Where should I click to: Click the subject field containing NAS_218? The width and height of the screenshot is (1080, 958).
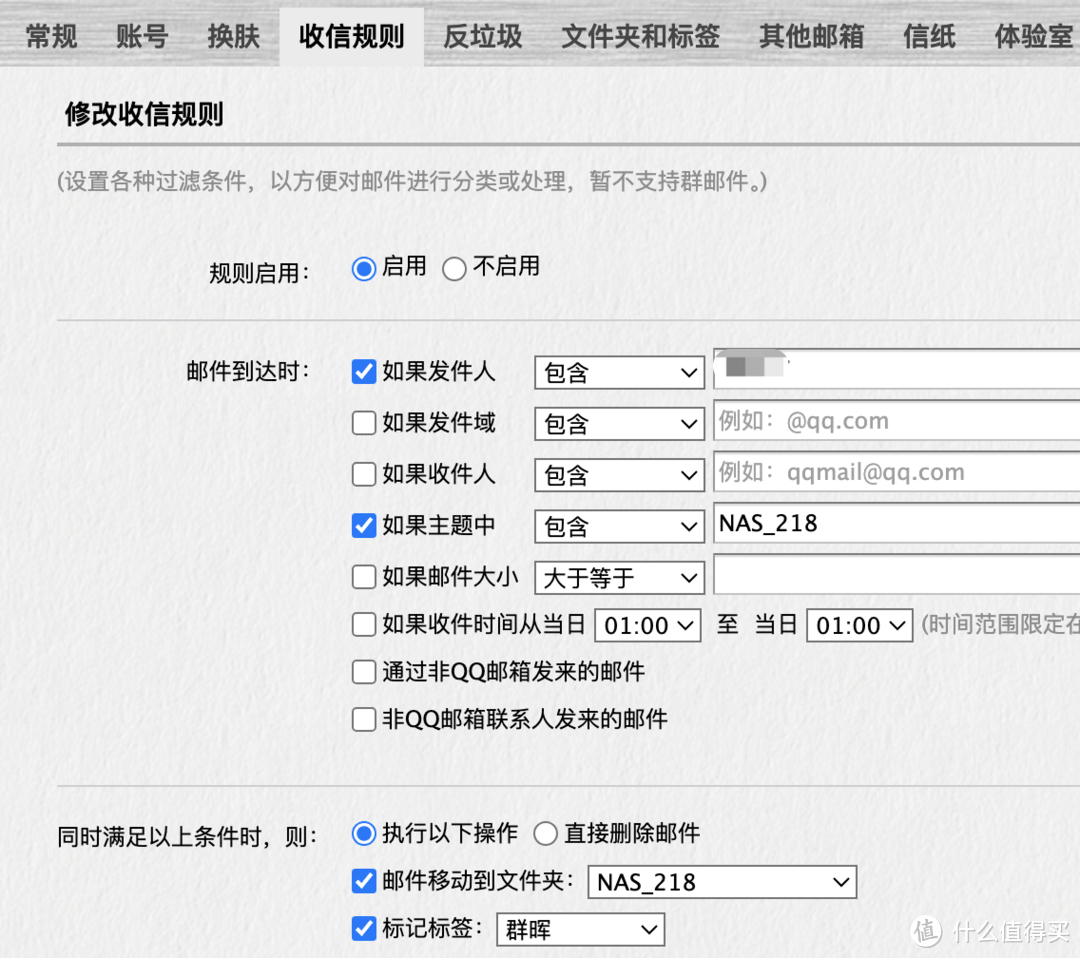point(895,524)
